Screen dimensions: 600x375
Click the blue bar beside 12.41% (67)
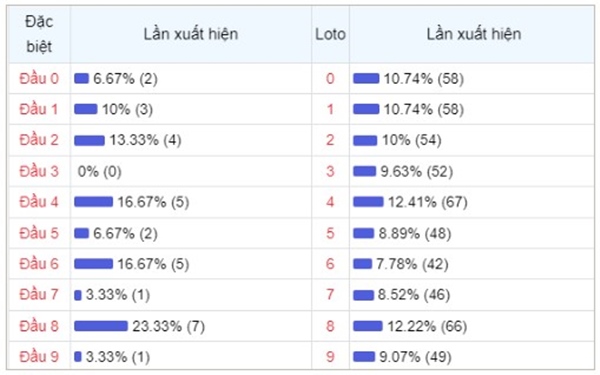(x=368, y=202)
